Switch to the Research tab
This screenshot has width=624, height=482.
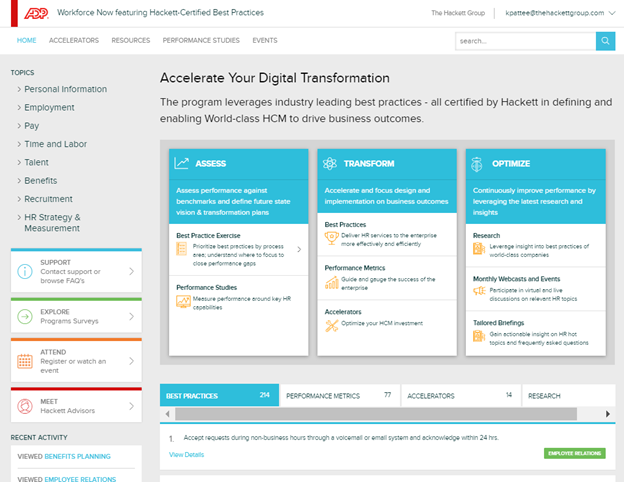pyautogui.click(x=569, y=395)
